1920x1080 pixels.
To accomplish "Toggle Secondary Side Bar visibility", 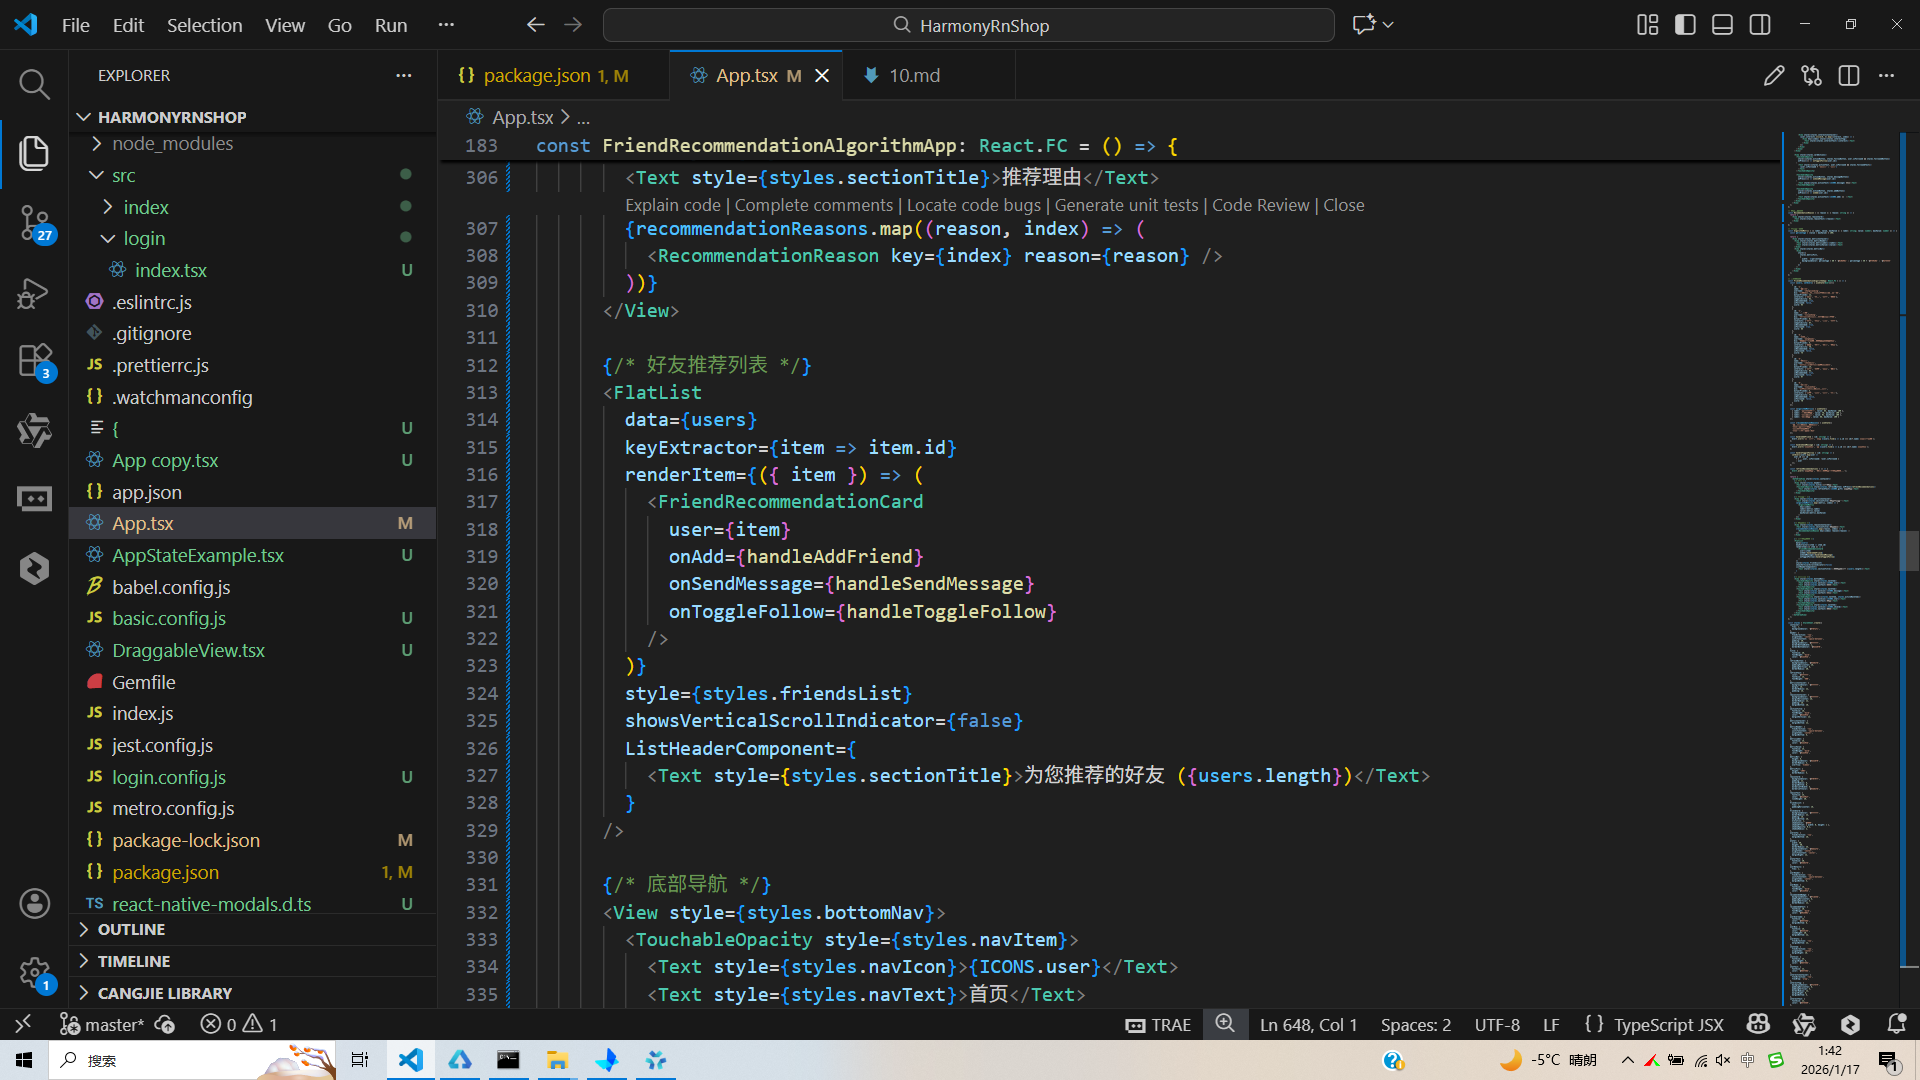I will point(1760,25).
